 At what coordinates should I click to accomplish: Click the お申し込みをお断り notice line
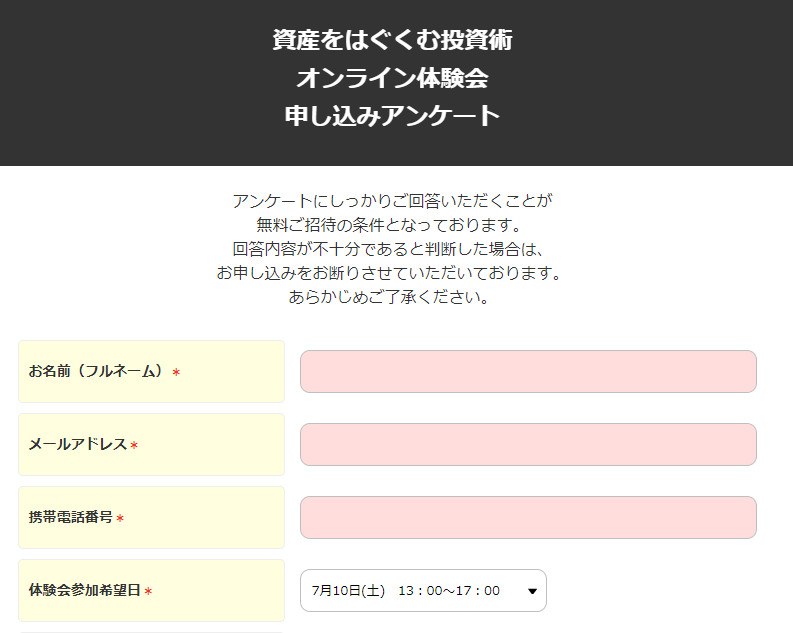(389, 273)
